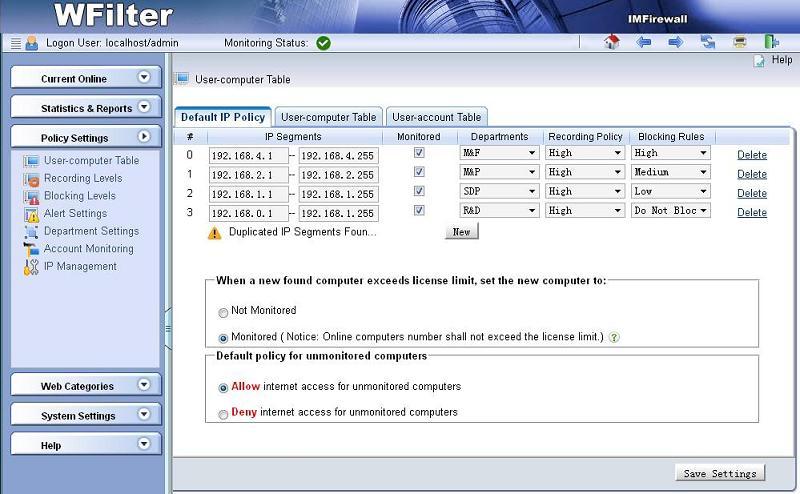800x494 pixels.
Task: Click the Recording Levels sidebar icon
Action: 31,179
